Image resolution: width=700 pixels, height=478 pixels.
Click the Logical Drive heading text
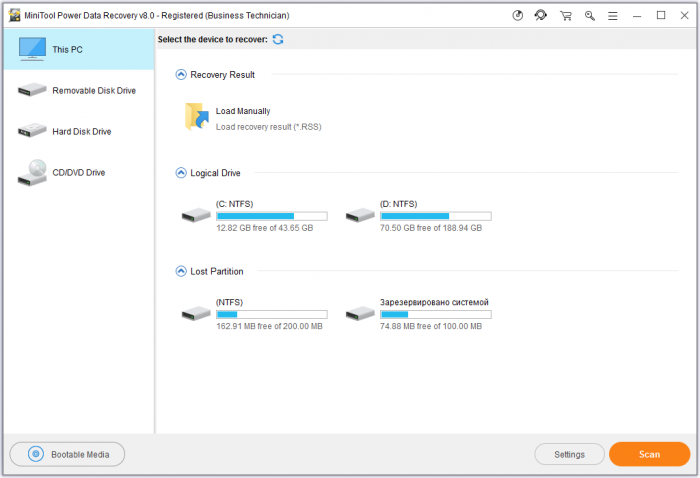215,173
